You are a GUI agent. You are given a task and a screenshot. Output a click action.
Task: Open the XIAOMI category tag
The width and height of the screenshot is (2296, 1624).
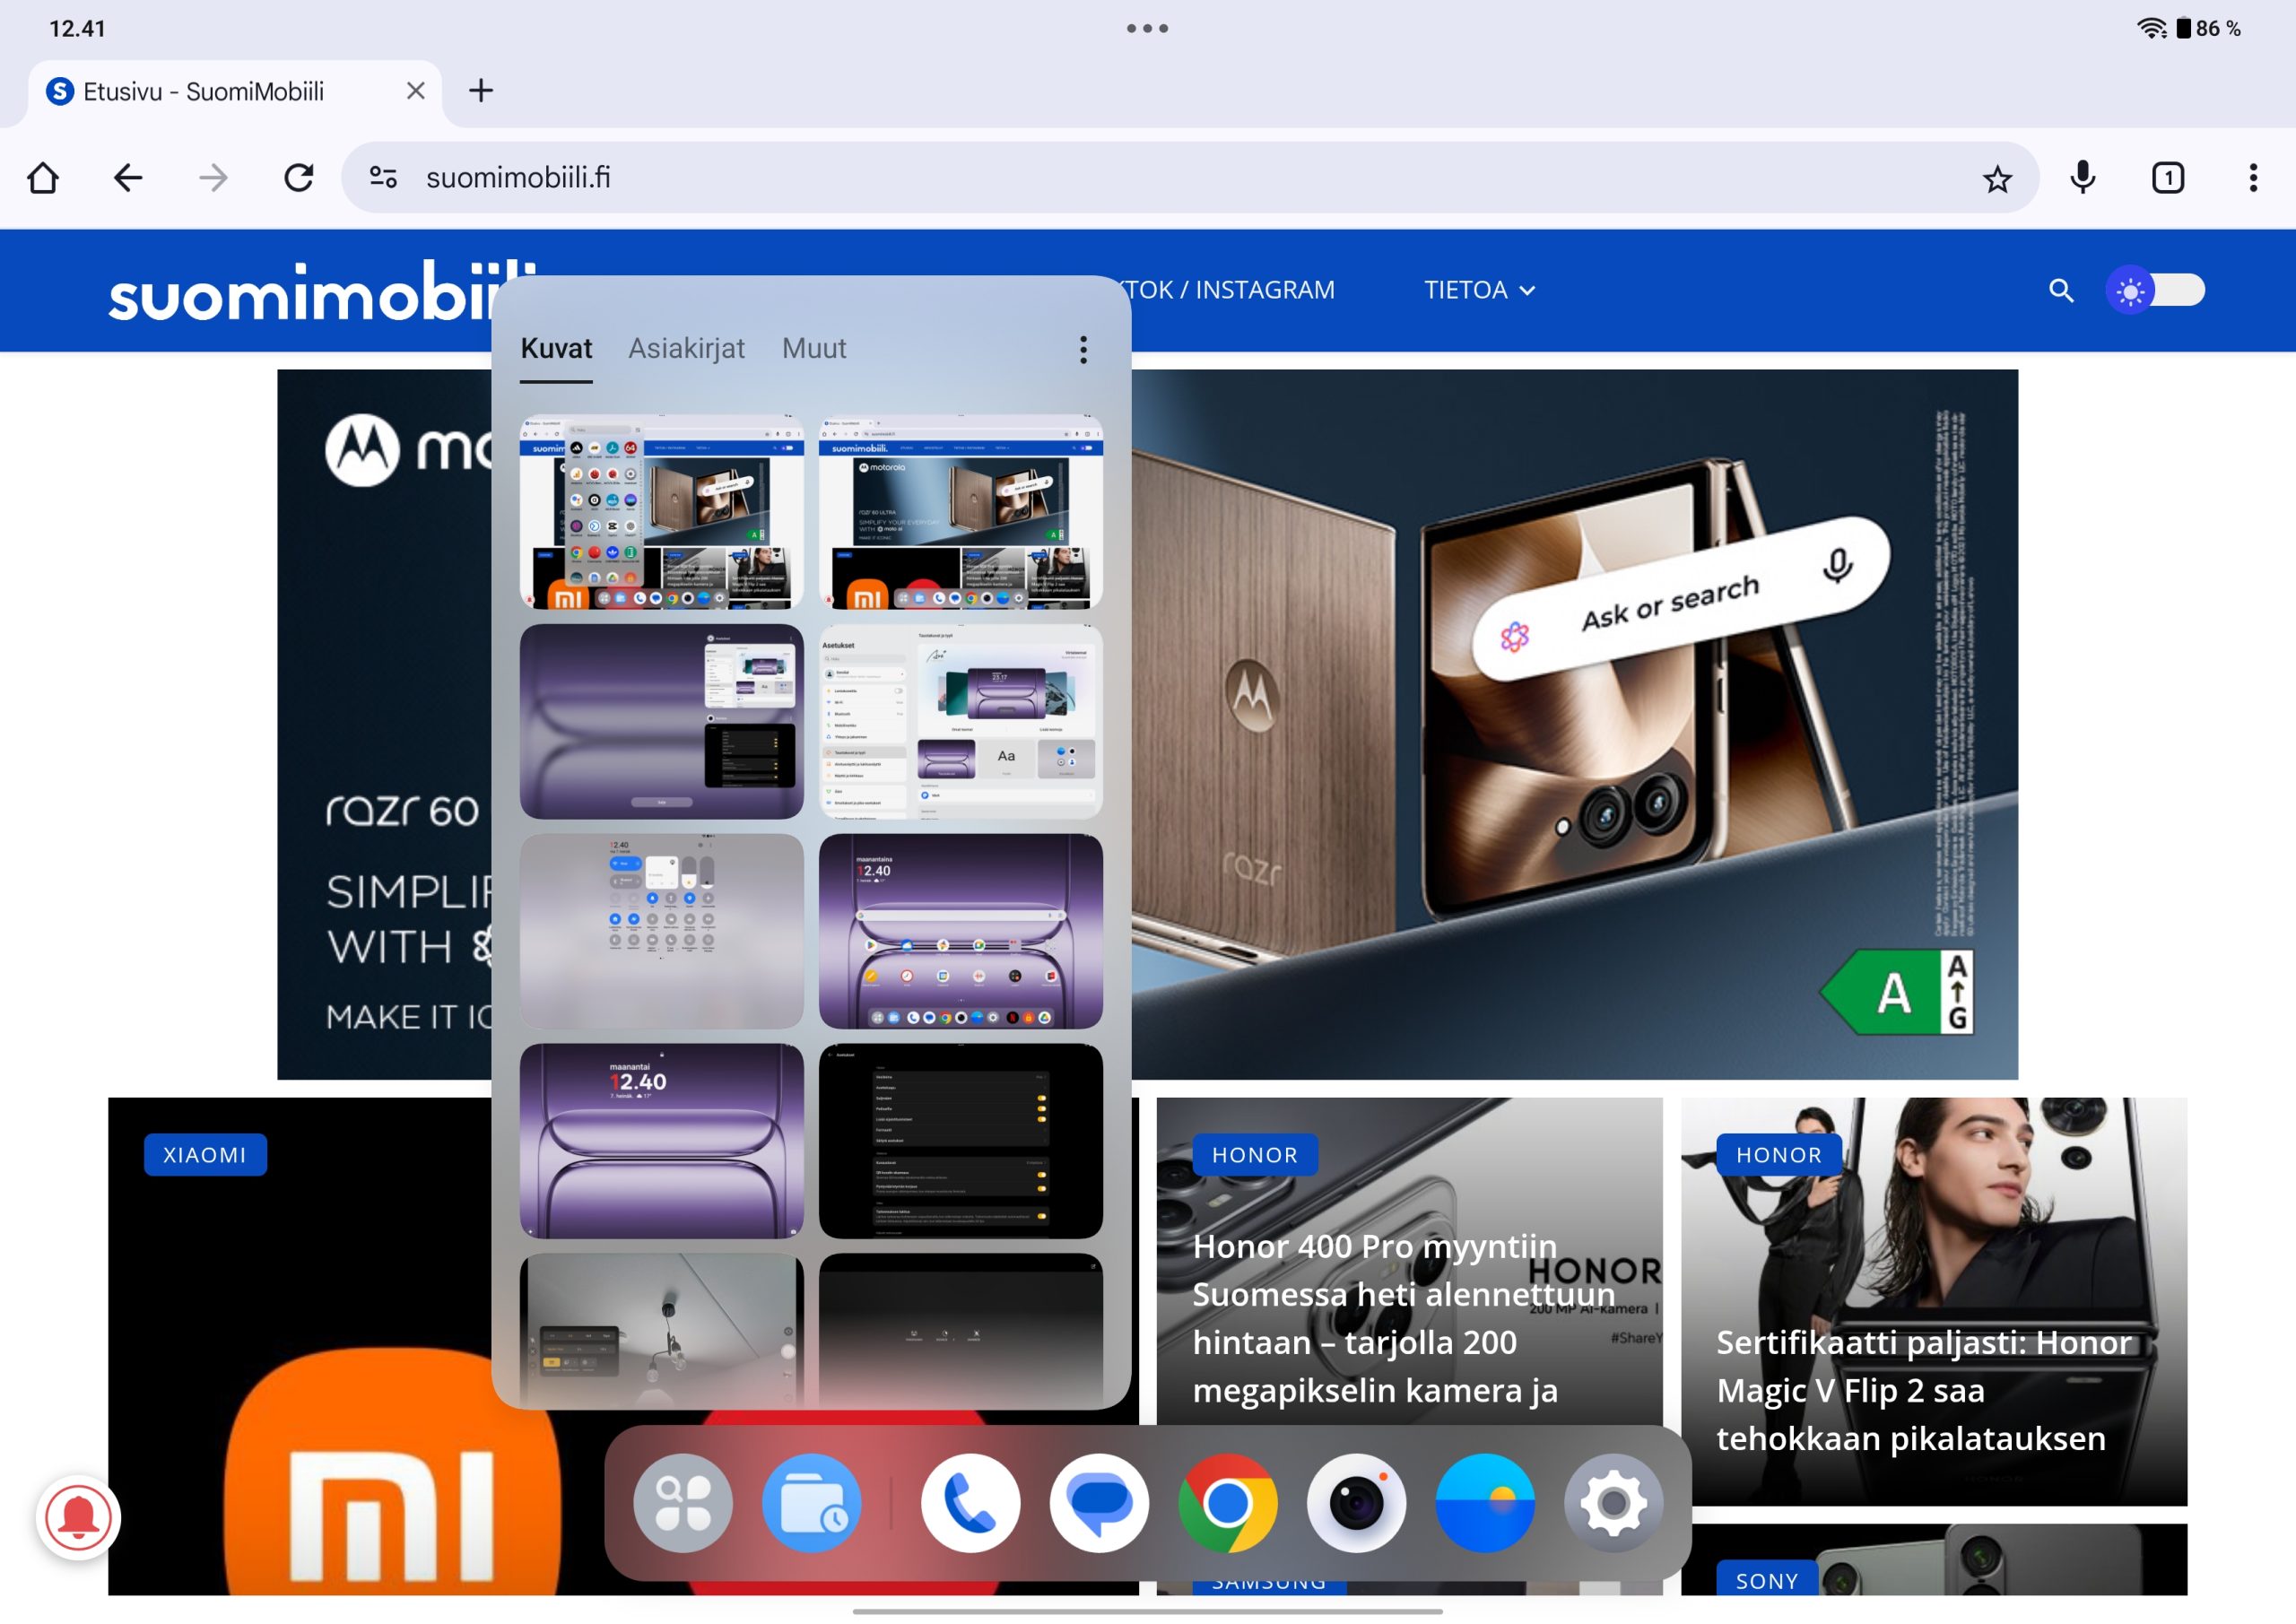(x=205, y=1155)
